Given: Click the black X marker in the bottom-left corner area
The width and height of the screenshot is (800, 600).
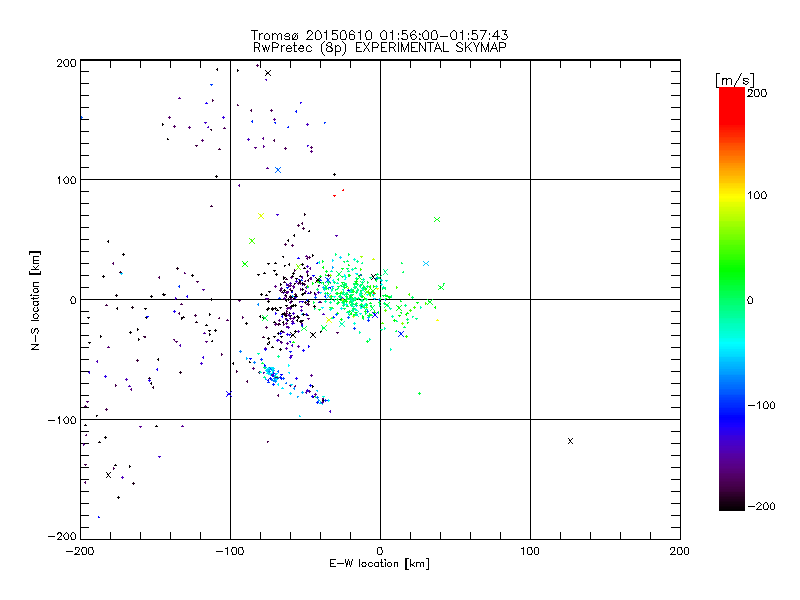Looking at the screenshot, I should (108, 475).
